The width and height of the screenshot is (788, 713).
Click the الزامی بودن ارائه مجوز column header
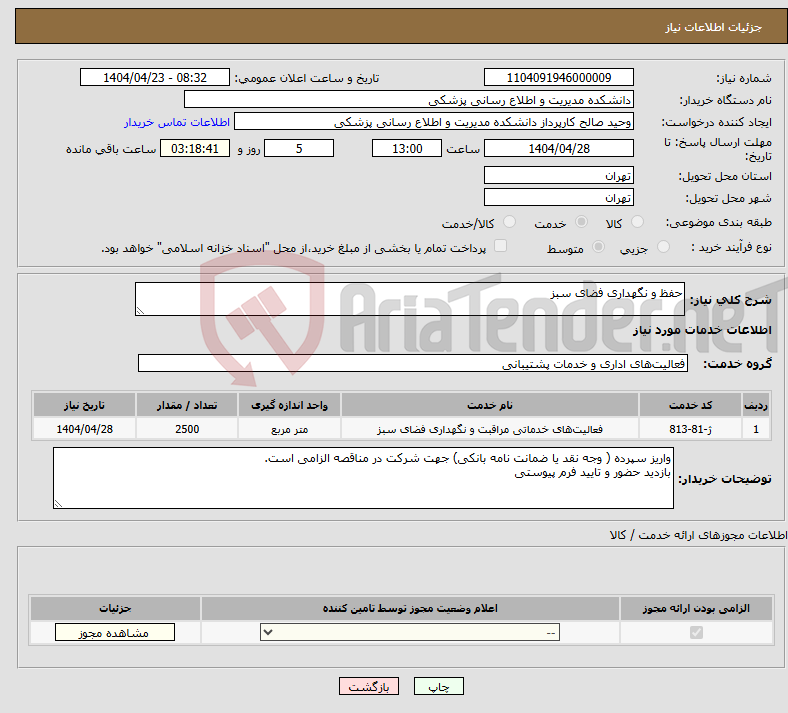click(696, 608)
